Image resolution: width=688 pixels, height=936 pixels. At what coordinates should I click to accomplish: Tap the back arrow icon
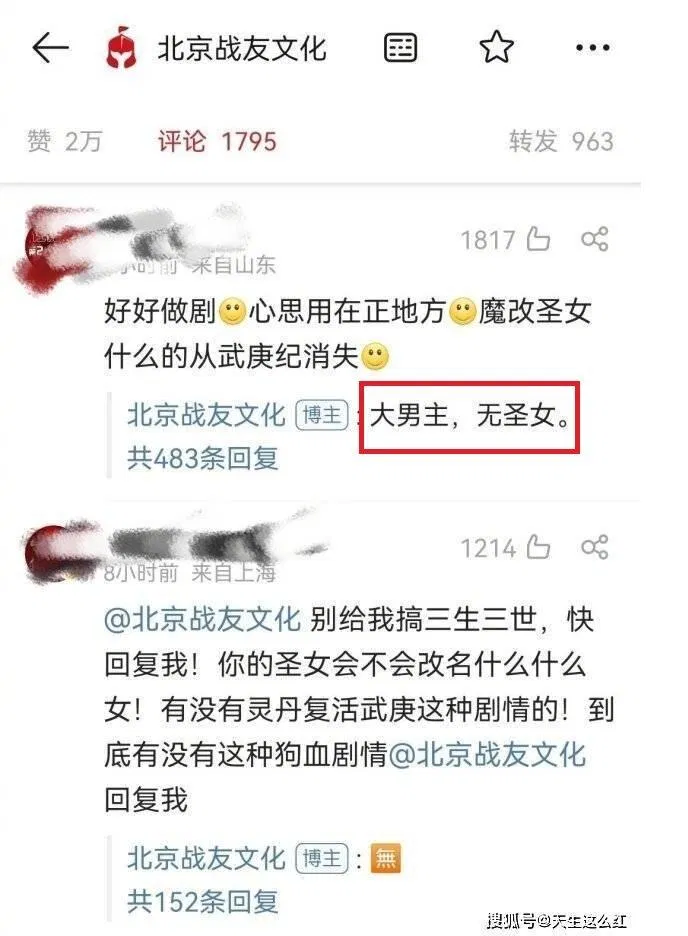(50, 48)
